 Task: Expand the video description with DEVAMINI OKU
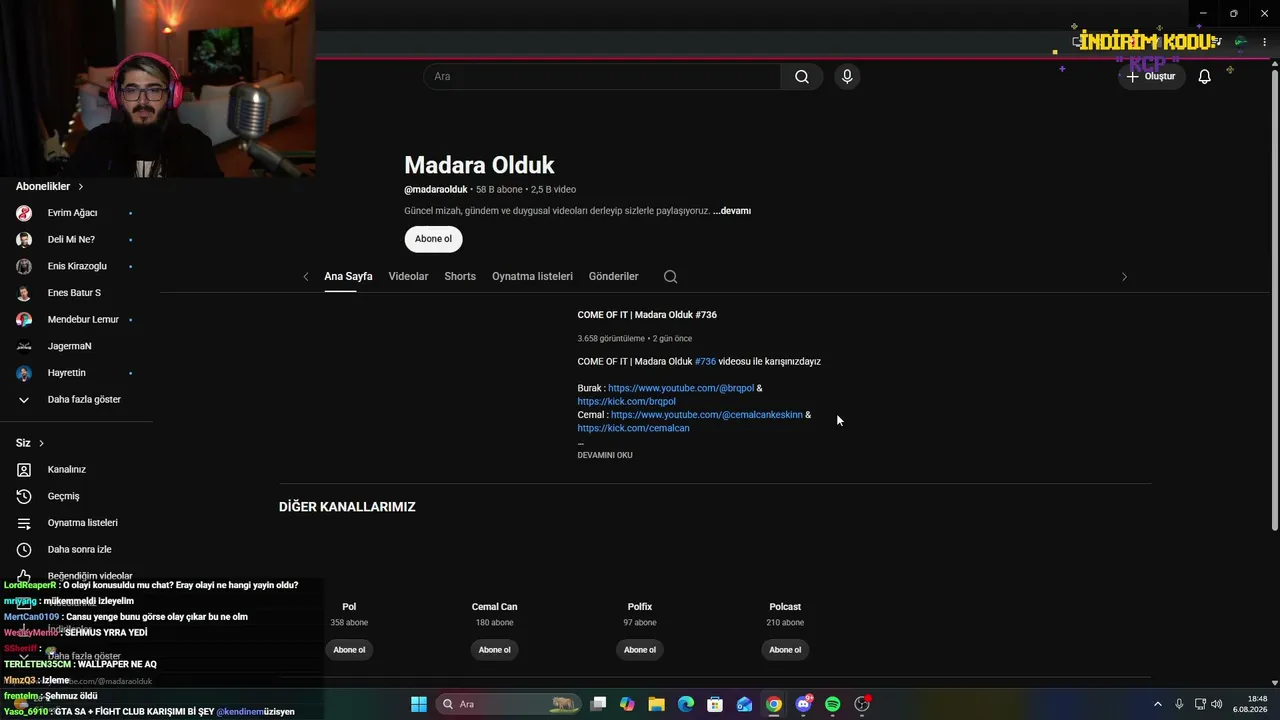click(x=605, y=455)
